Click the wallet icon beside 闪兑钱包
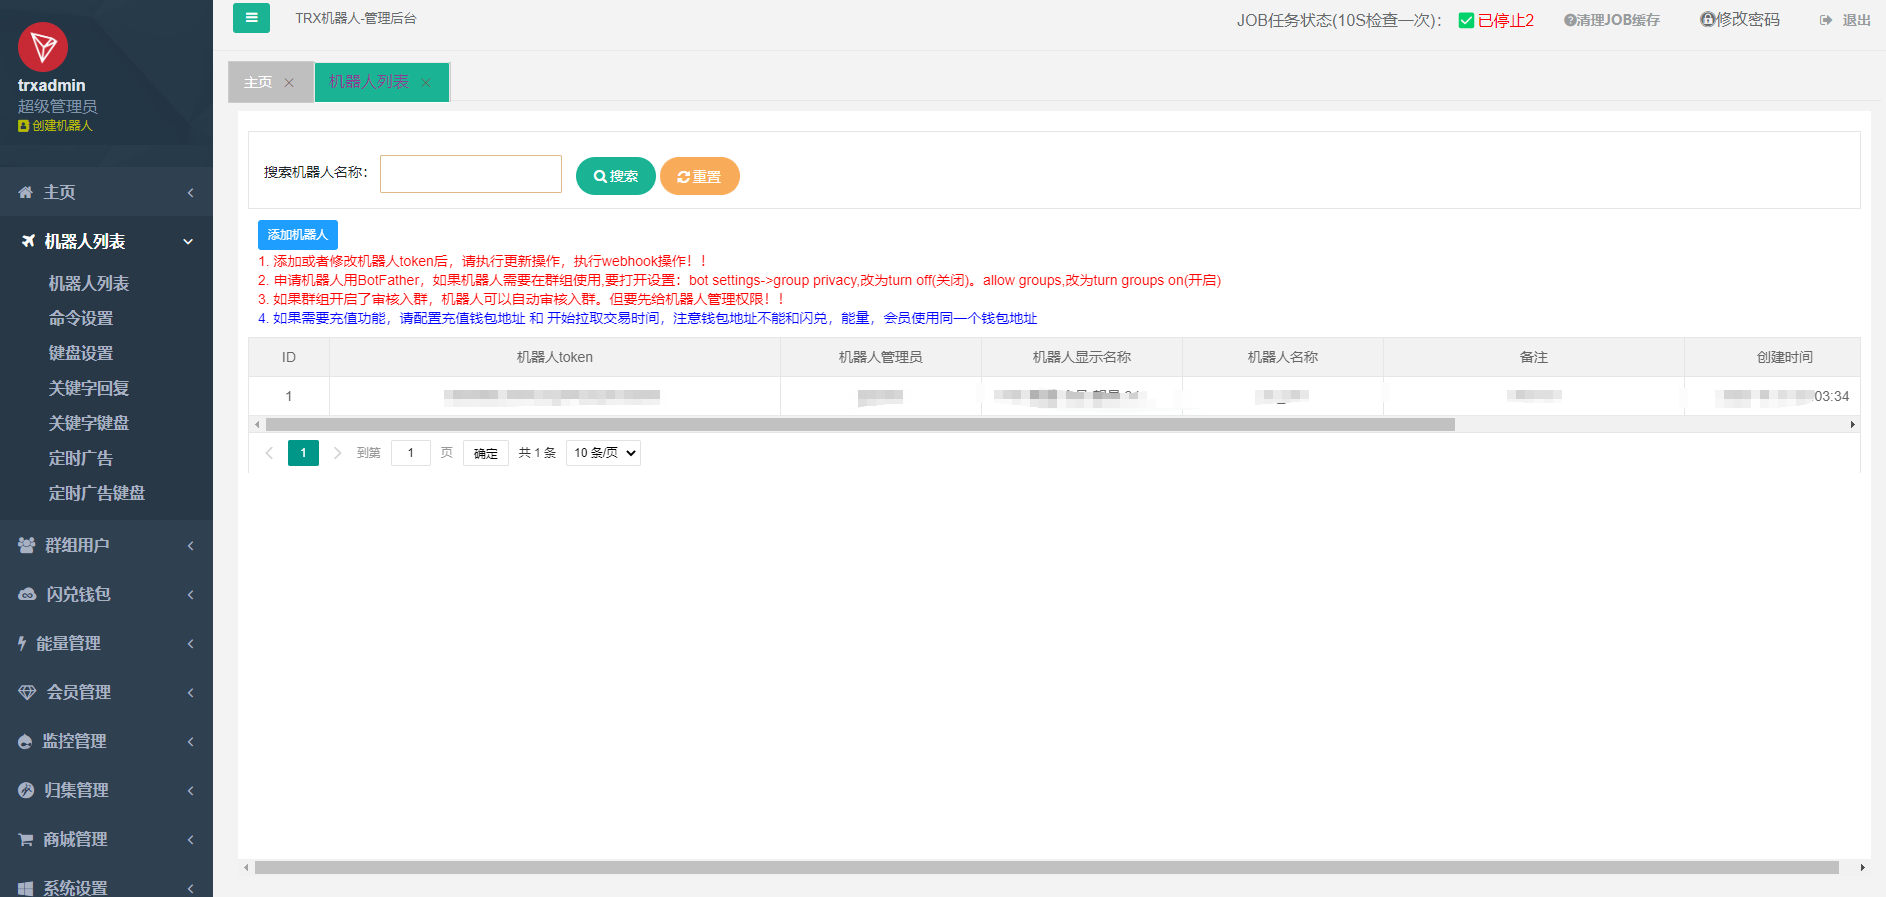The width and height of the screenshot is (1886, 897). click(x=27, y=594)
